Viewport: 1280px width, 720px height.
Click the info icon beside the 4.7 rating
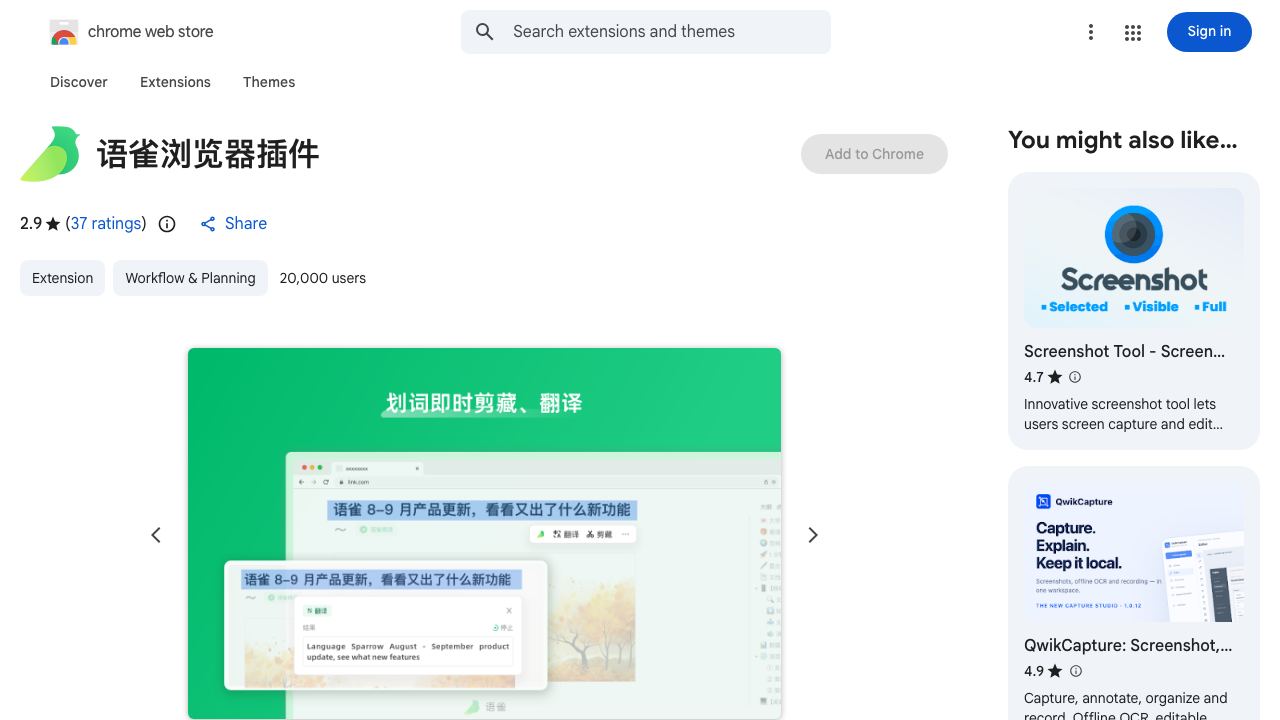(x=1075, y=377)
